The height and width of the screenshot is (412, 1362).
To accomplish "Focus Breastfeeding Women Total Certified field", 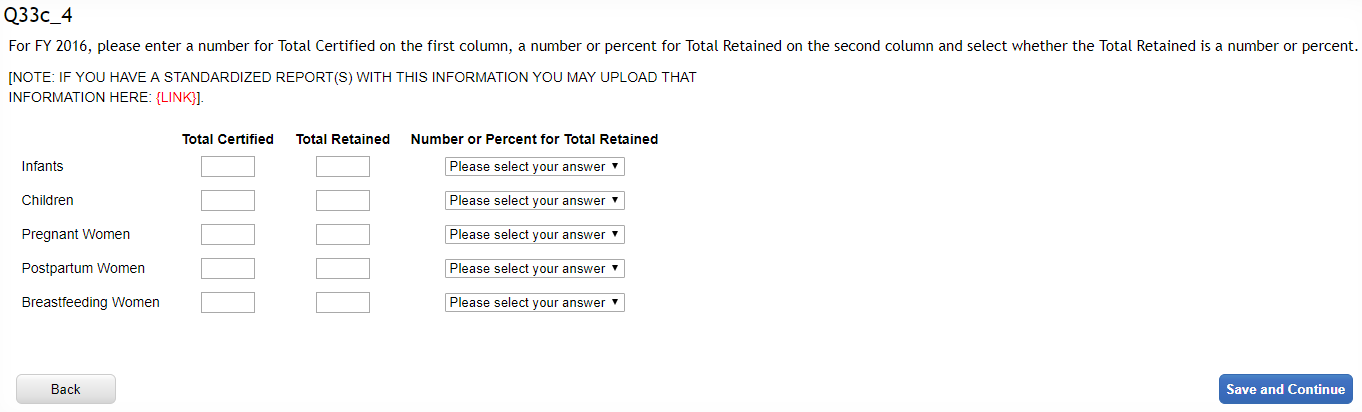I will tap(228, 303).
